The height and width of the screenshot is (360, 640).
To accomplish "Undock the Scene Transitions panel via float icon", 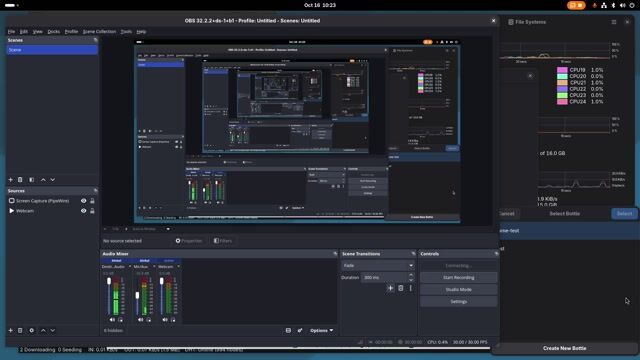I will pos(413,254).
